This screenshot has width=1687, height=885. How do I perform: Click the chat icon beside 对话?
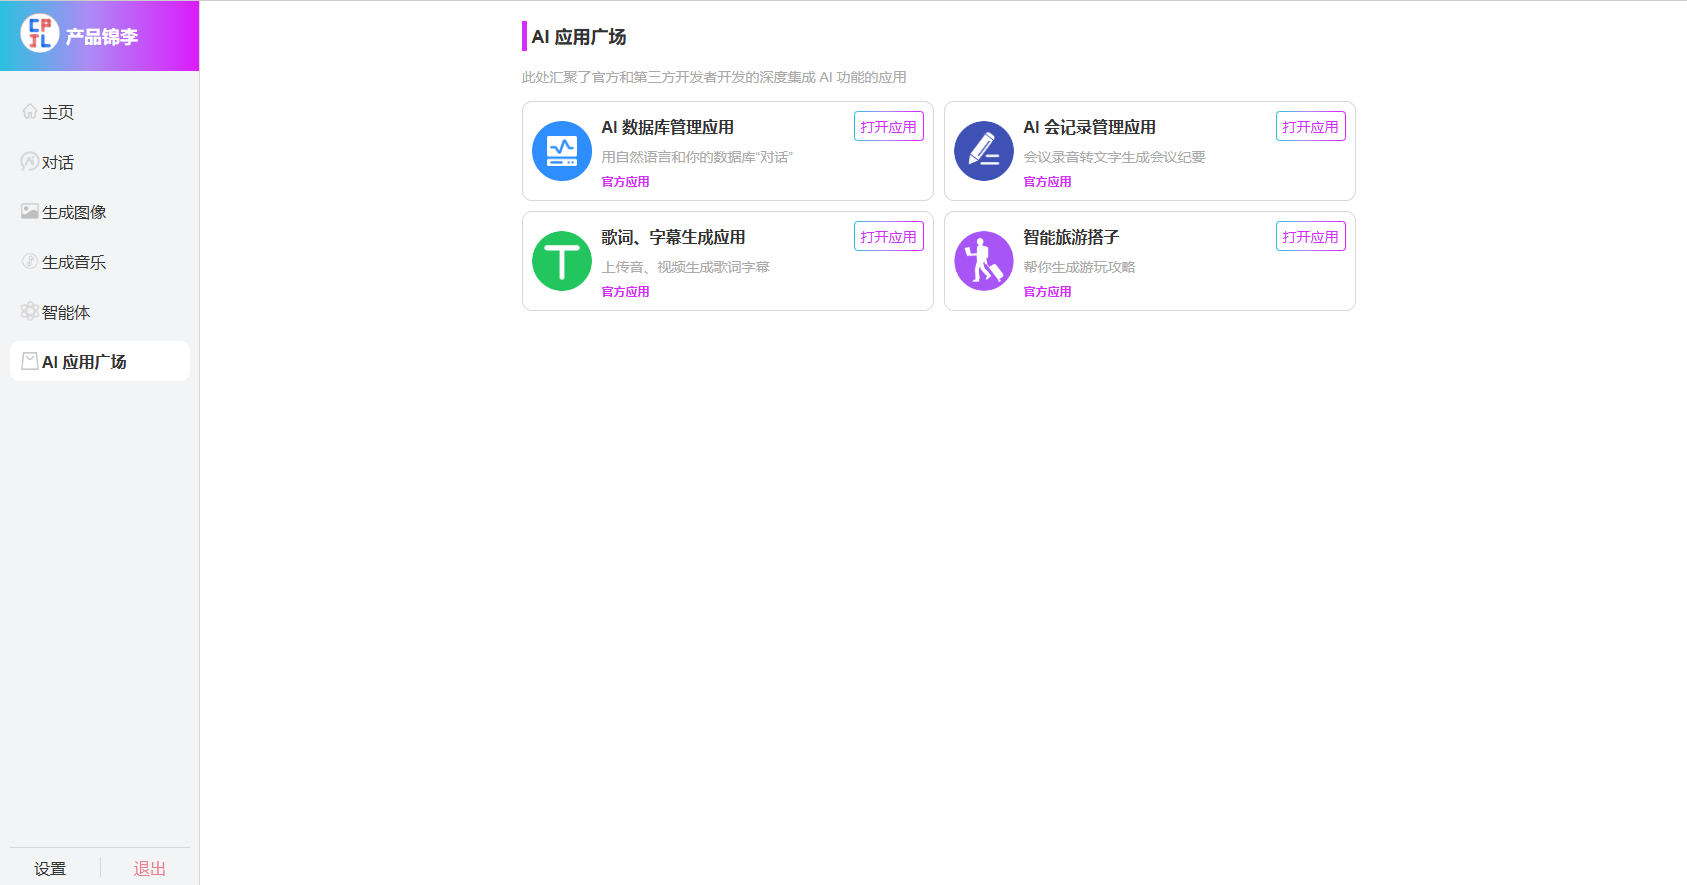point(30,161)
